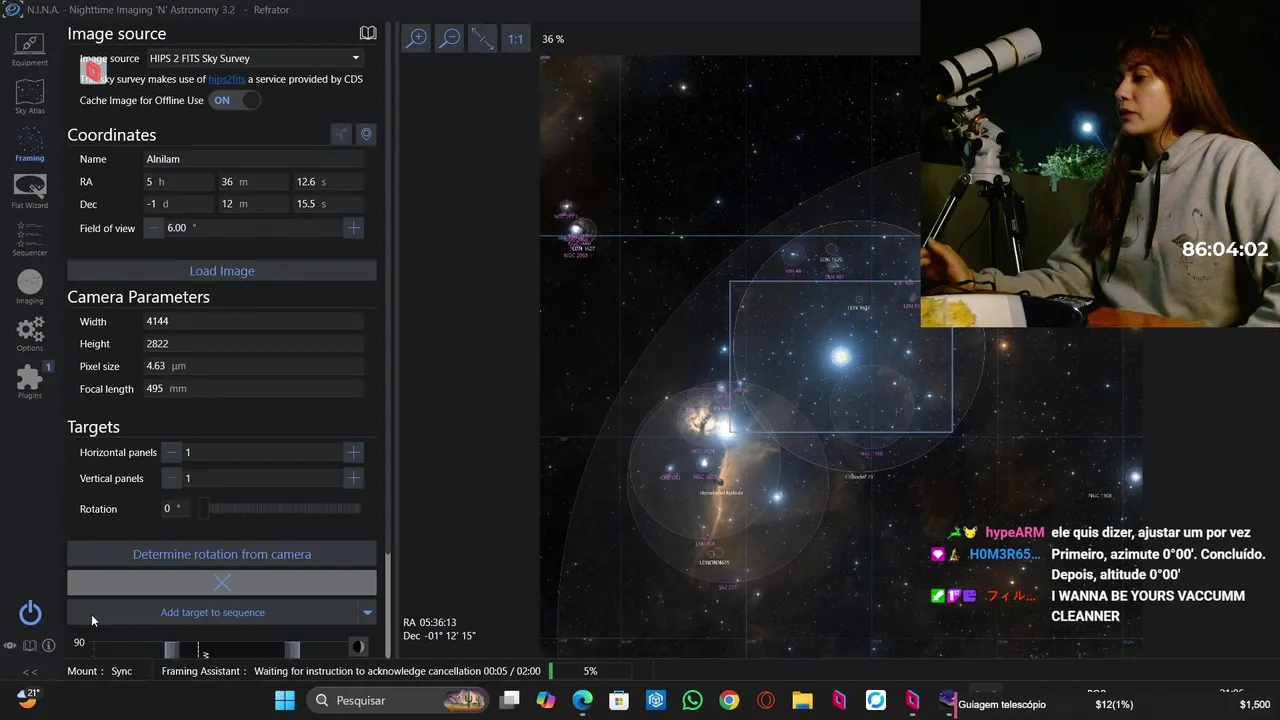
Task: Toggle Cache Image for Offline Use
Action: (x=235, y=100)
